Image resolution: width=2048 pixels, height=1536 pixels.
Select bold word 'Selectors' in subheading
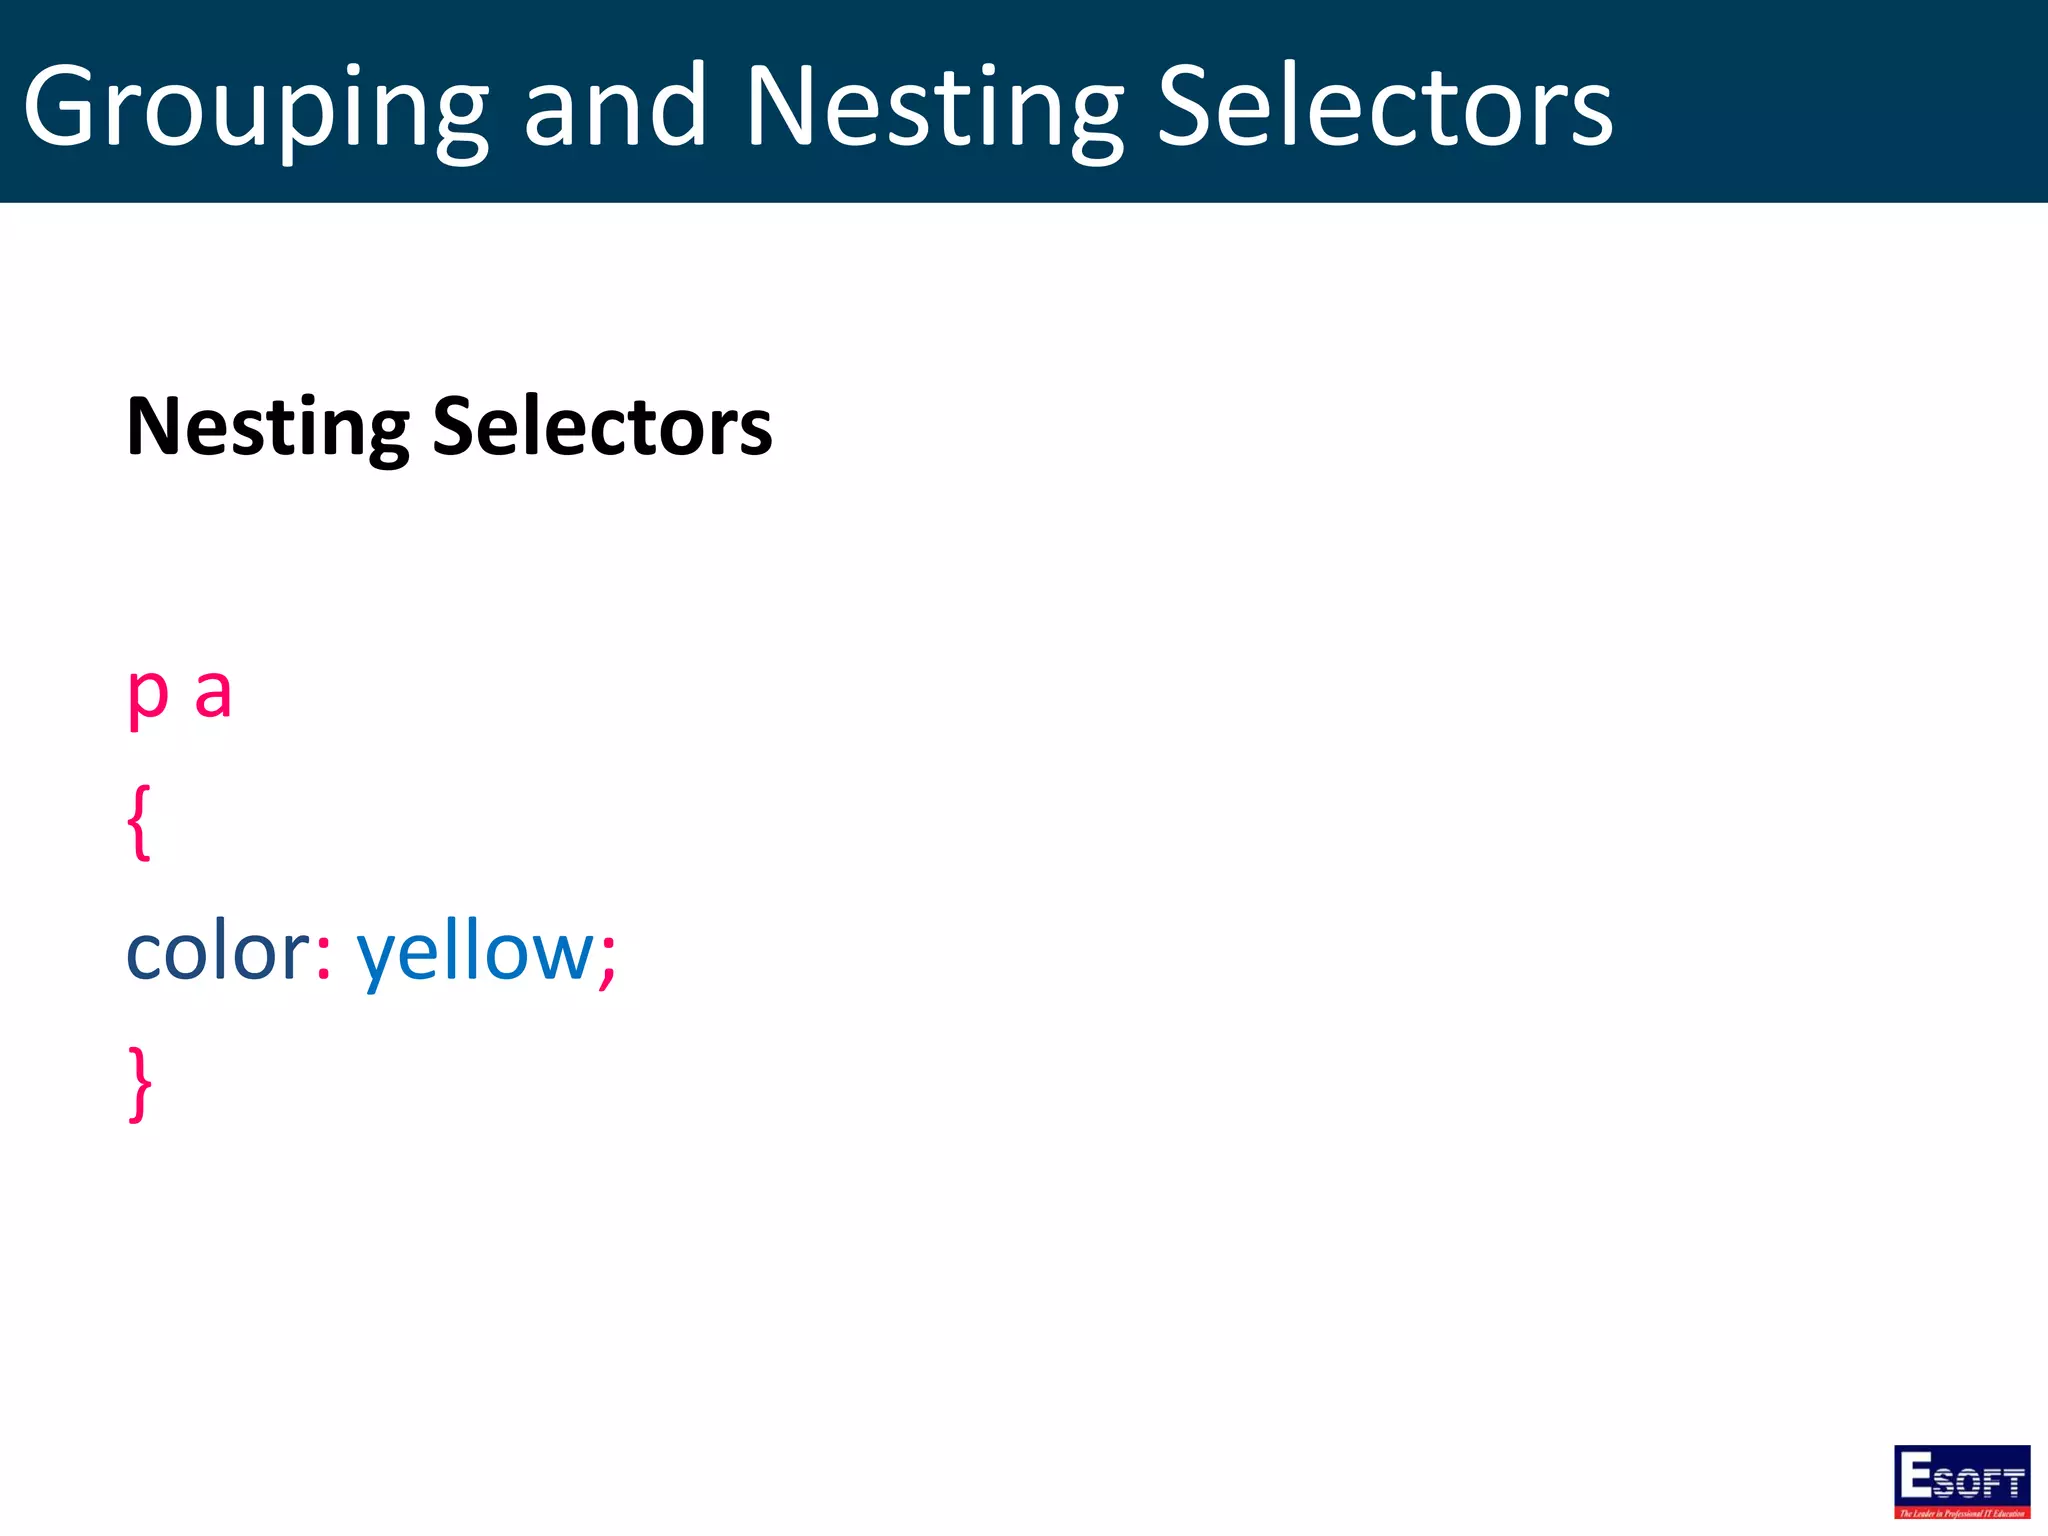602,425
